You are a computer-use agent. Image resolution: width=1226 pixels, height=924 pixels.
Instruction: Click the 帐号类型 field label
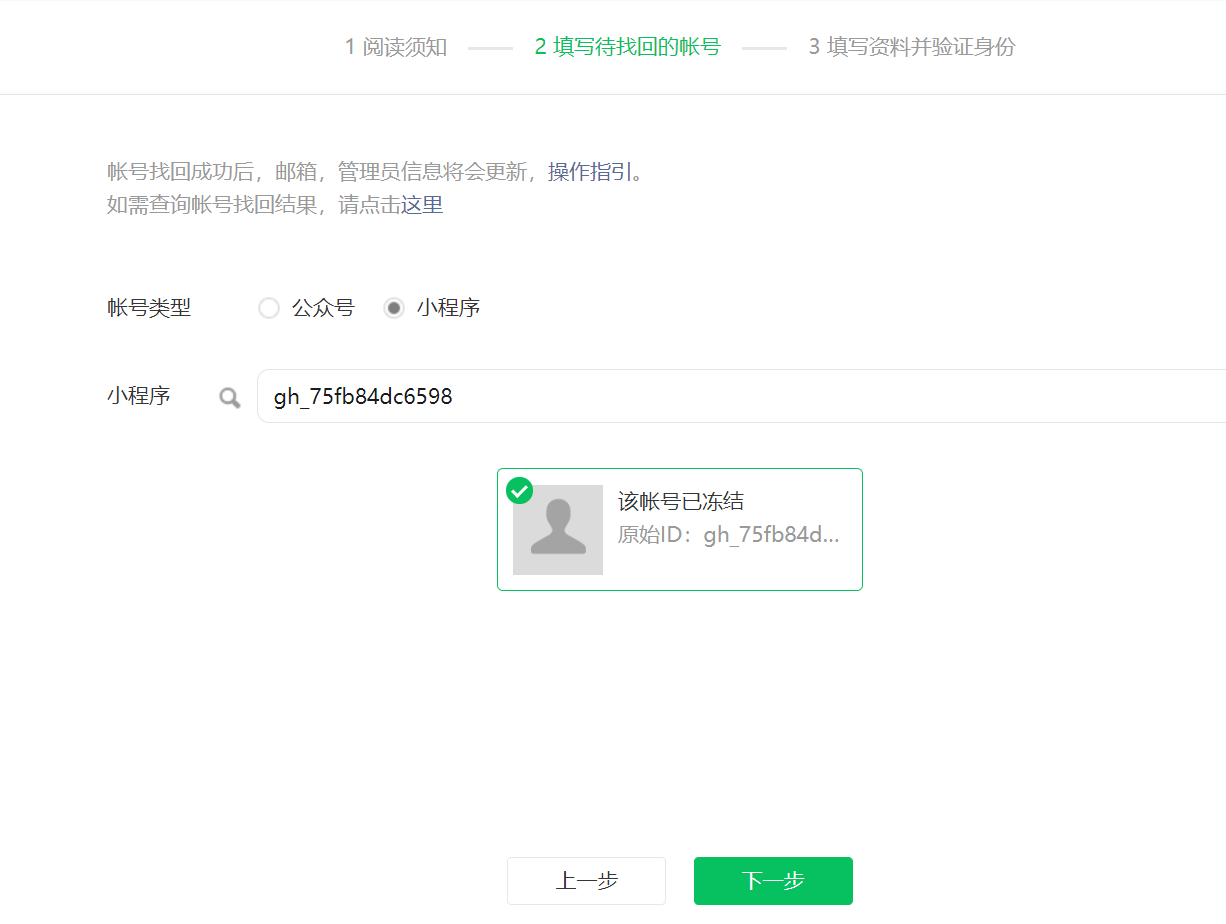(x=148, y=308)
